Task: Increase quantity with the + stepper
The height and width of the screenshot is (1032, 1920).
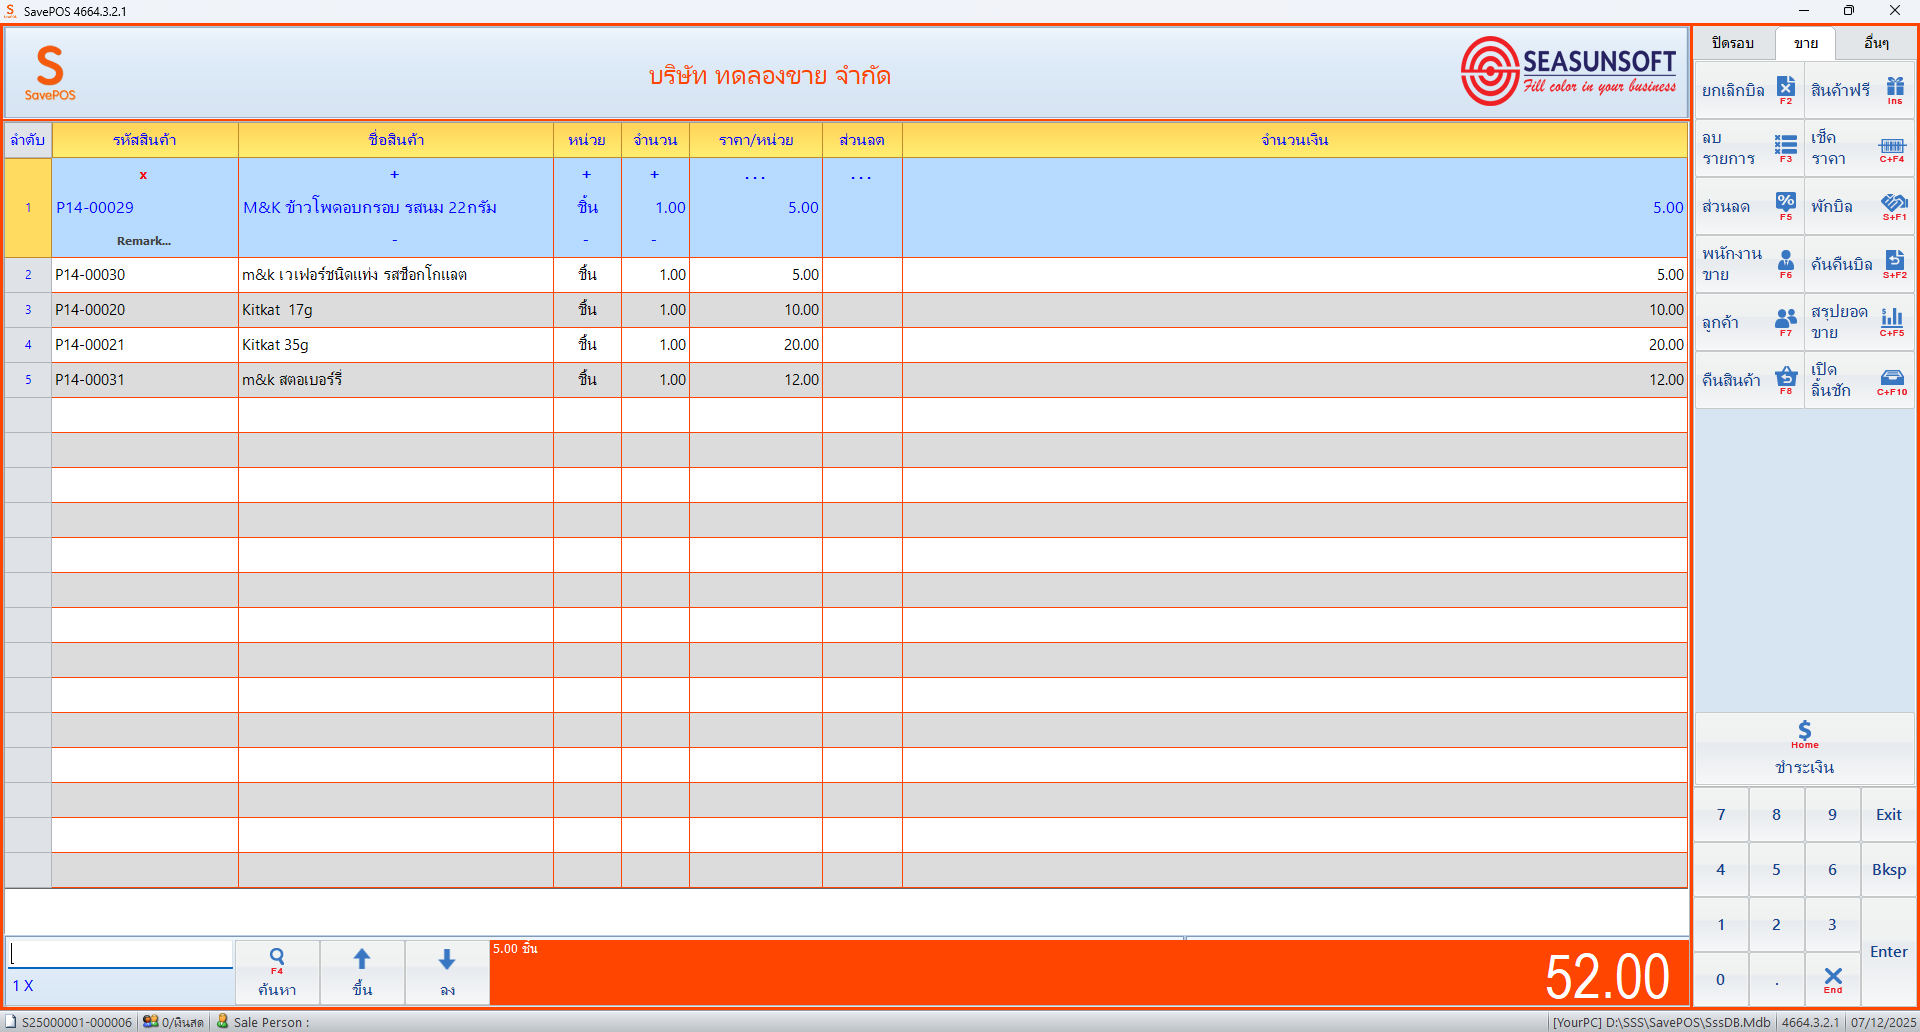Action: [x=655, y=174]
